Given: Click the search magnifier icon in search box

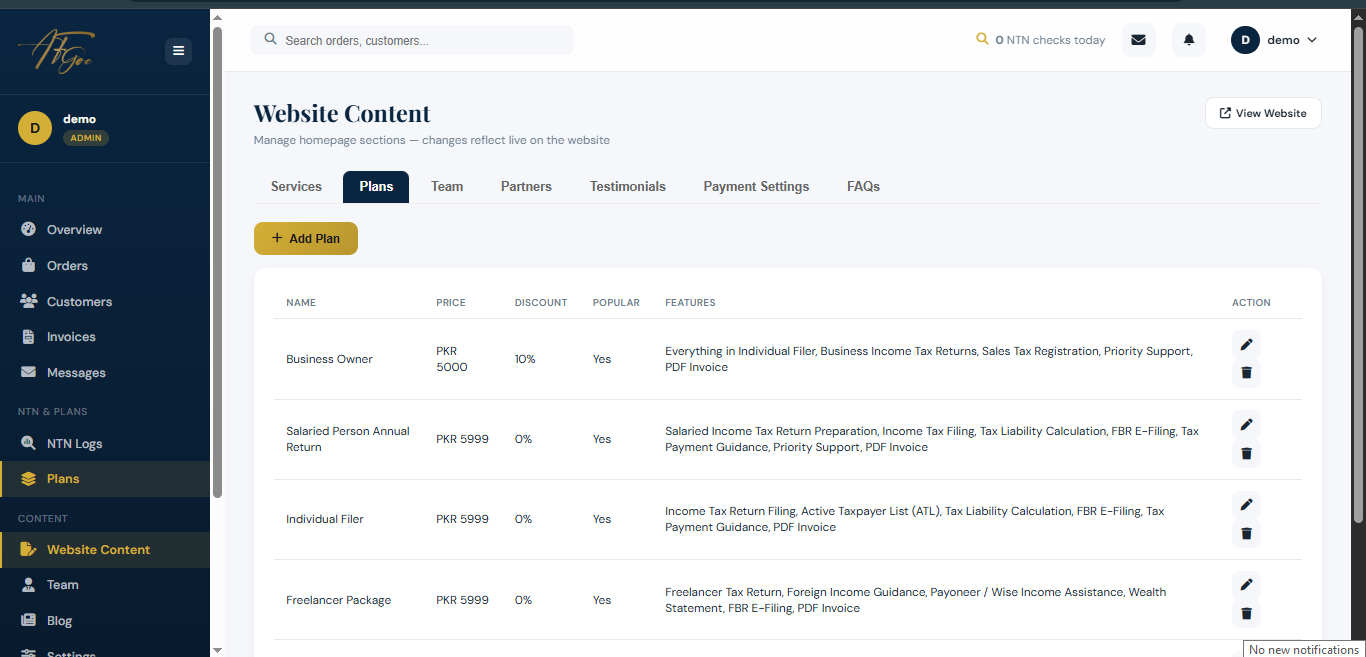Looking at the screenshot, I should click(270, 40).
